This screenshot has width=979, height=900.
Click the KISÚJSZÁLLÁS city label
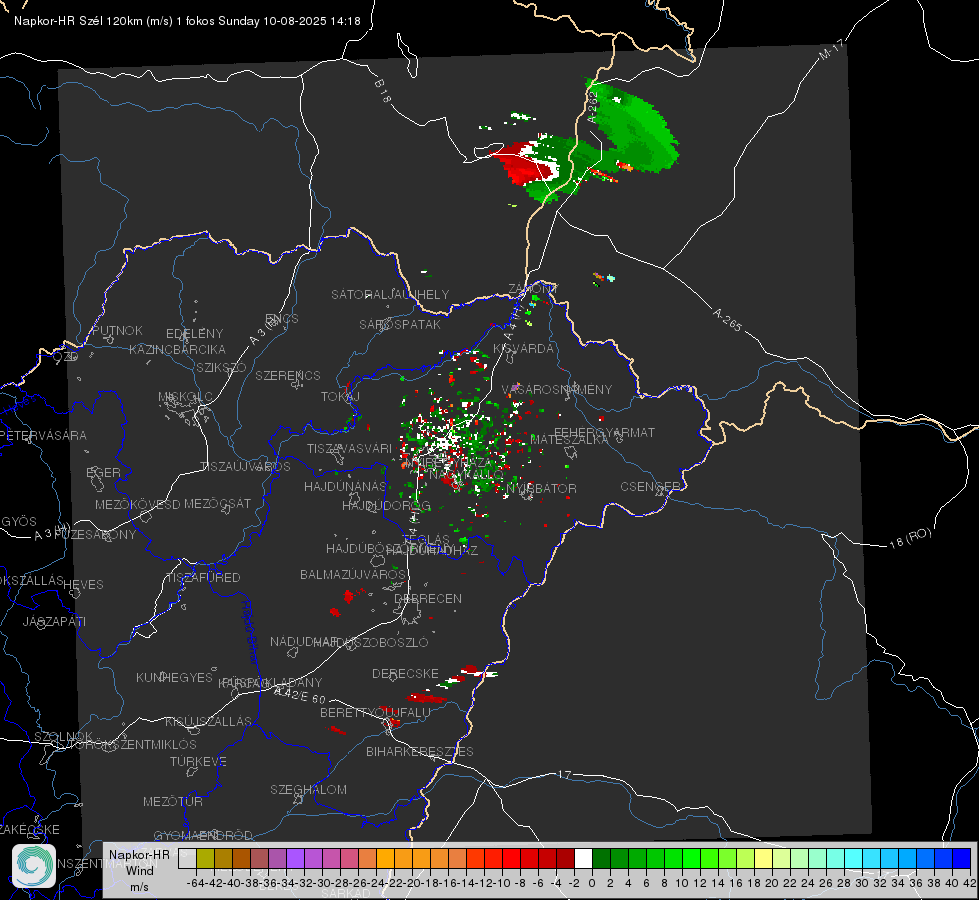click(x=209, y=721)
